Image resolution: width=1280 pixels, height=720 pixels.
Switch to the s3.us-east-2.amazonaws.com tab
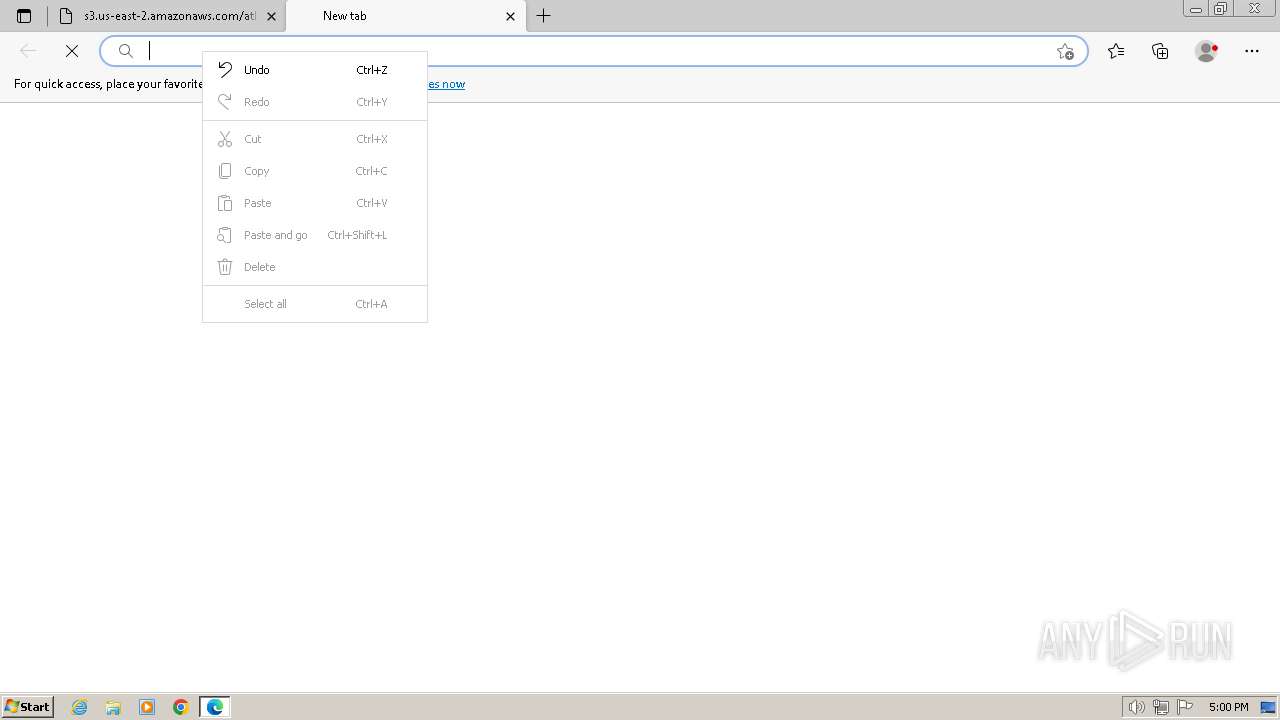pos(166,16)
